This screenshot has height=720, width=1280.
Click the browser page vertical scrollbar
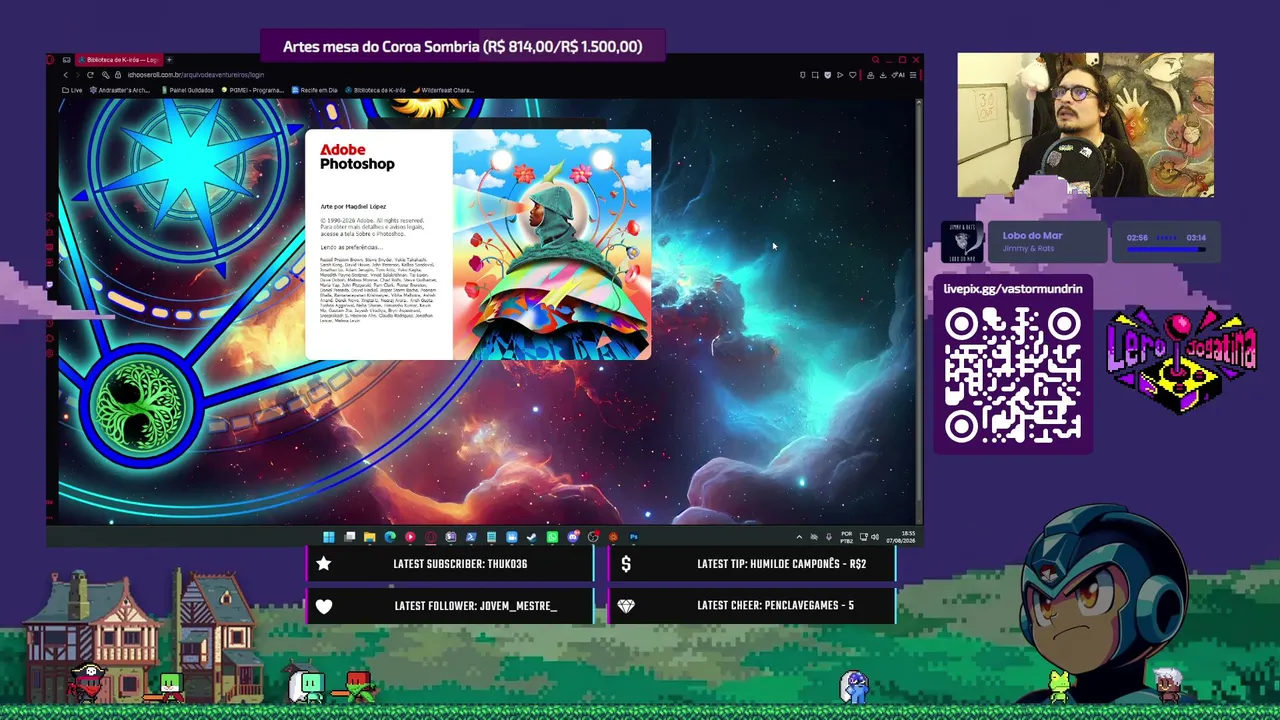[x=918, y=310]
